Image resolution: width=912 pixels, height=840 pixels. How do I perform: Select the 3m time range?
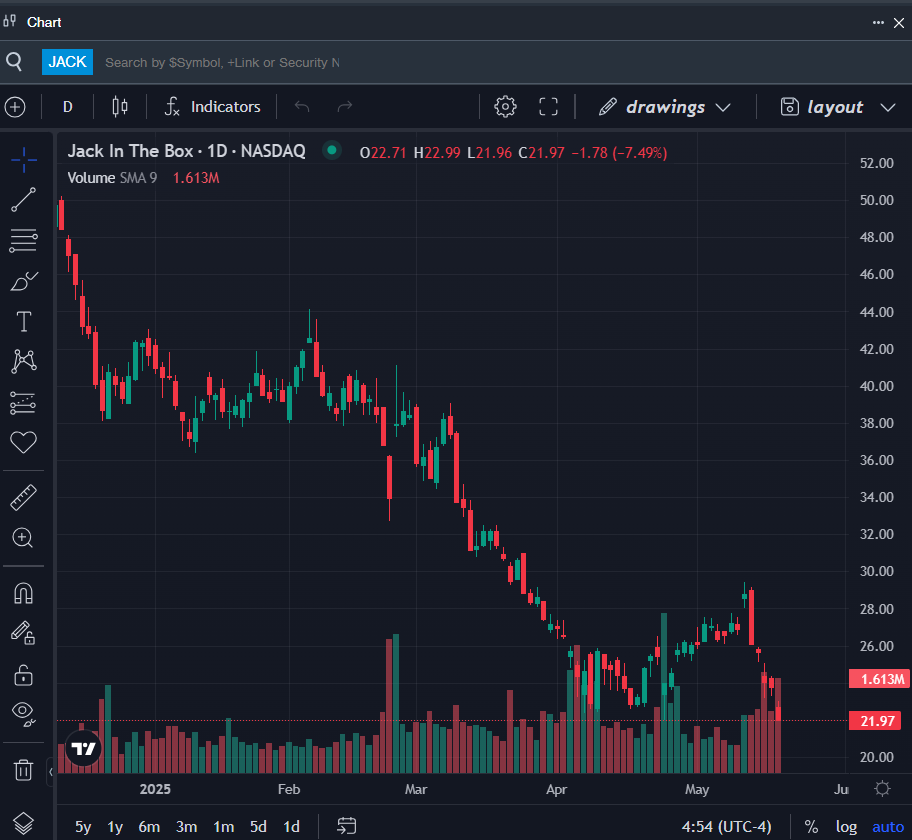(x=187, y=827)
